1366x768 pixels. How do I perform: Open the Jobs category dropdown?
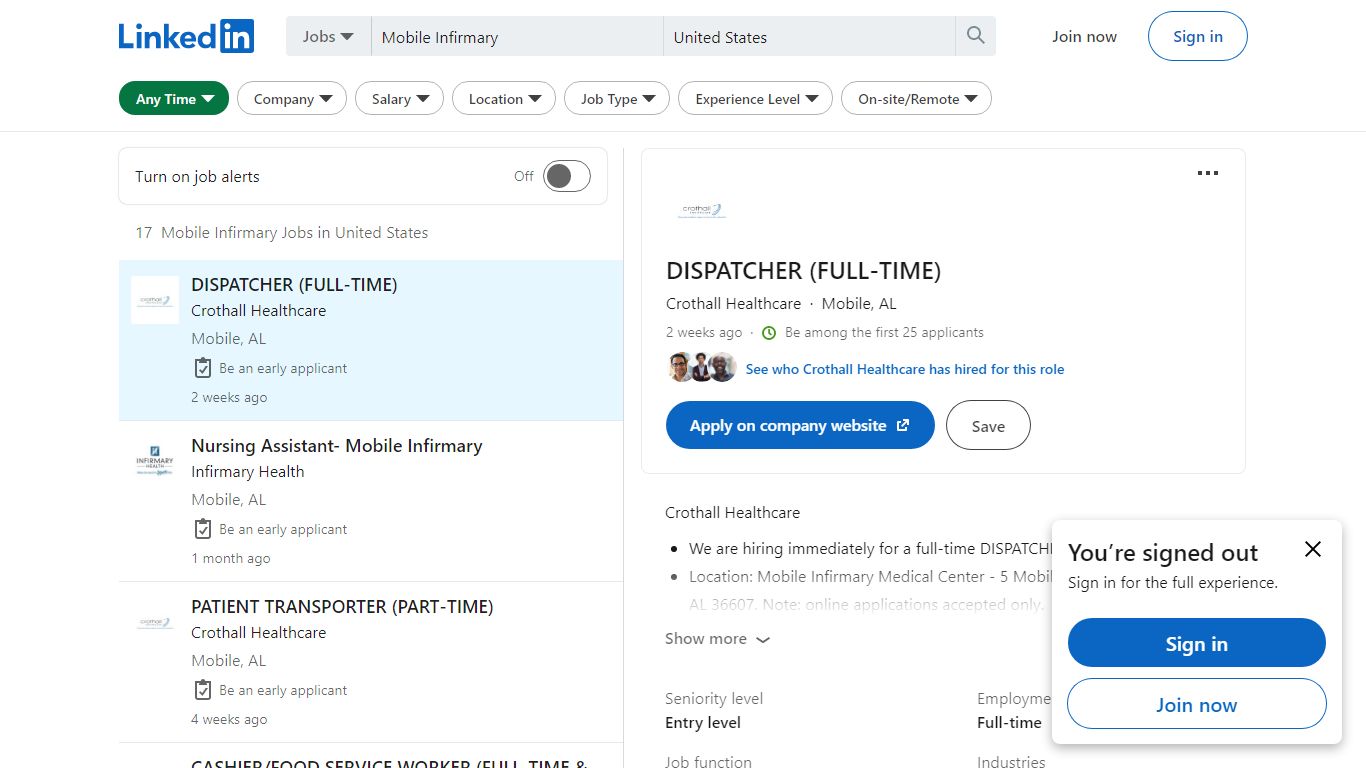coord(328,36)
